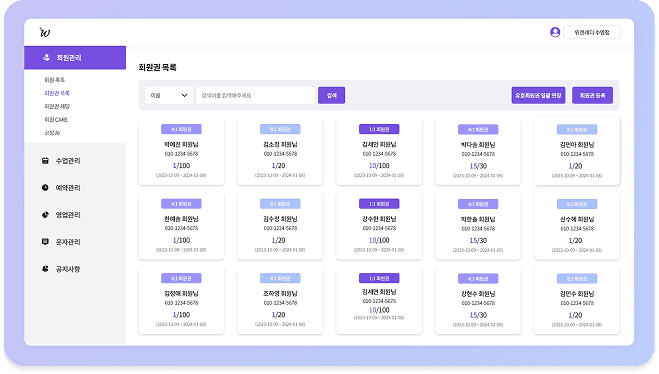Open 신수혜 회원님 membership card
The height and width of the screenshot is (374, 659).
pyautogui.click(x=577, y=226)
